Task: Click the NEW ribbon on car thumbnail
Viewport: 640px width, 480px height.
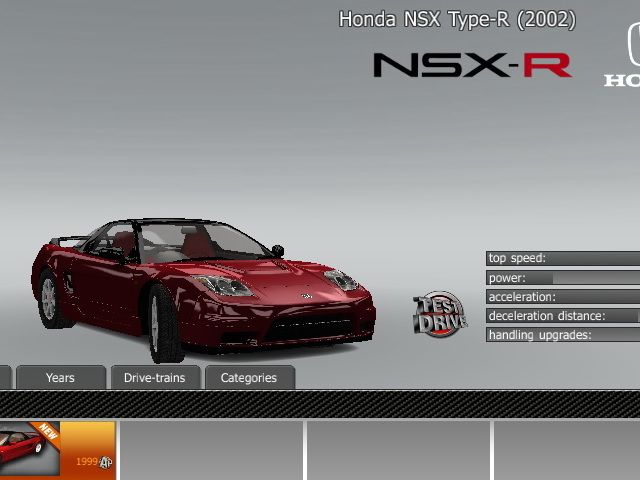Action: click(x=48, y=432)
